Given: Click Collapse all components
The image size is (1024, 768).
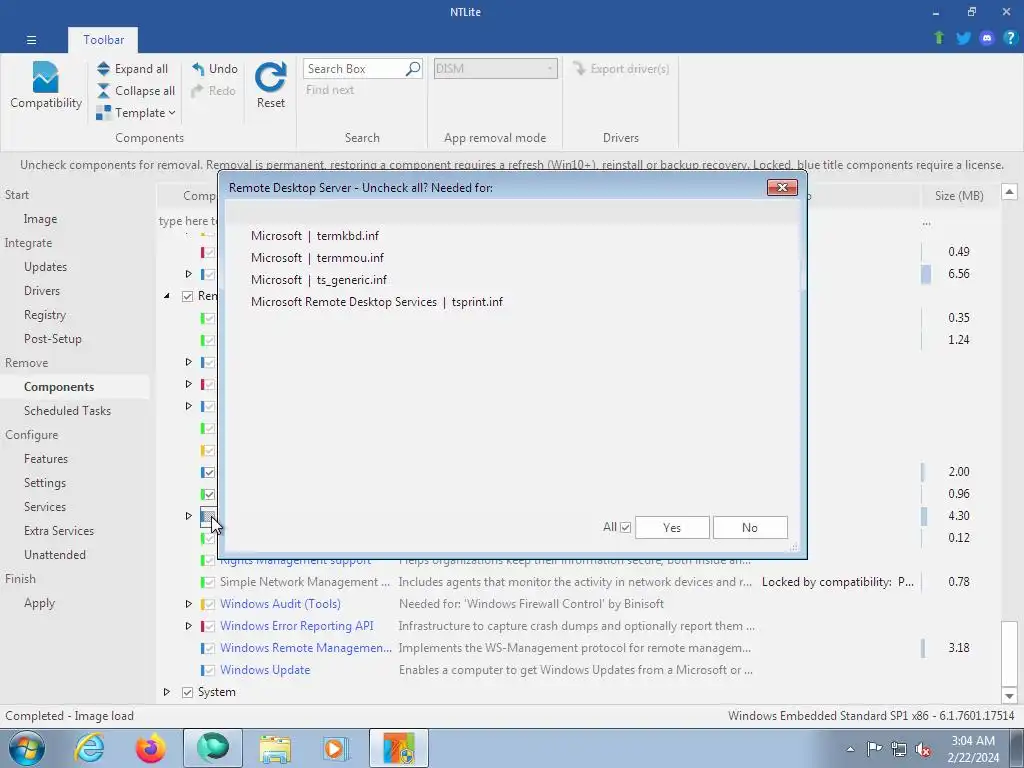Looking at the screenshot, I should (136, 91).
